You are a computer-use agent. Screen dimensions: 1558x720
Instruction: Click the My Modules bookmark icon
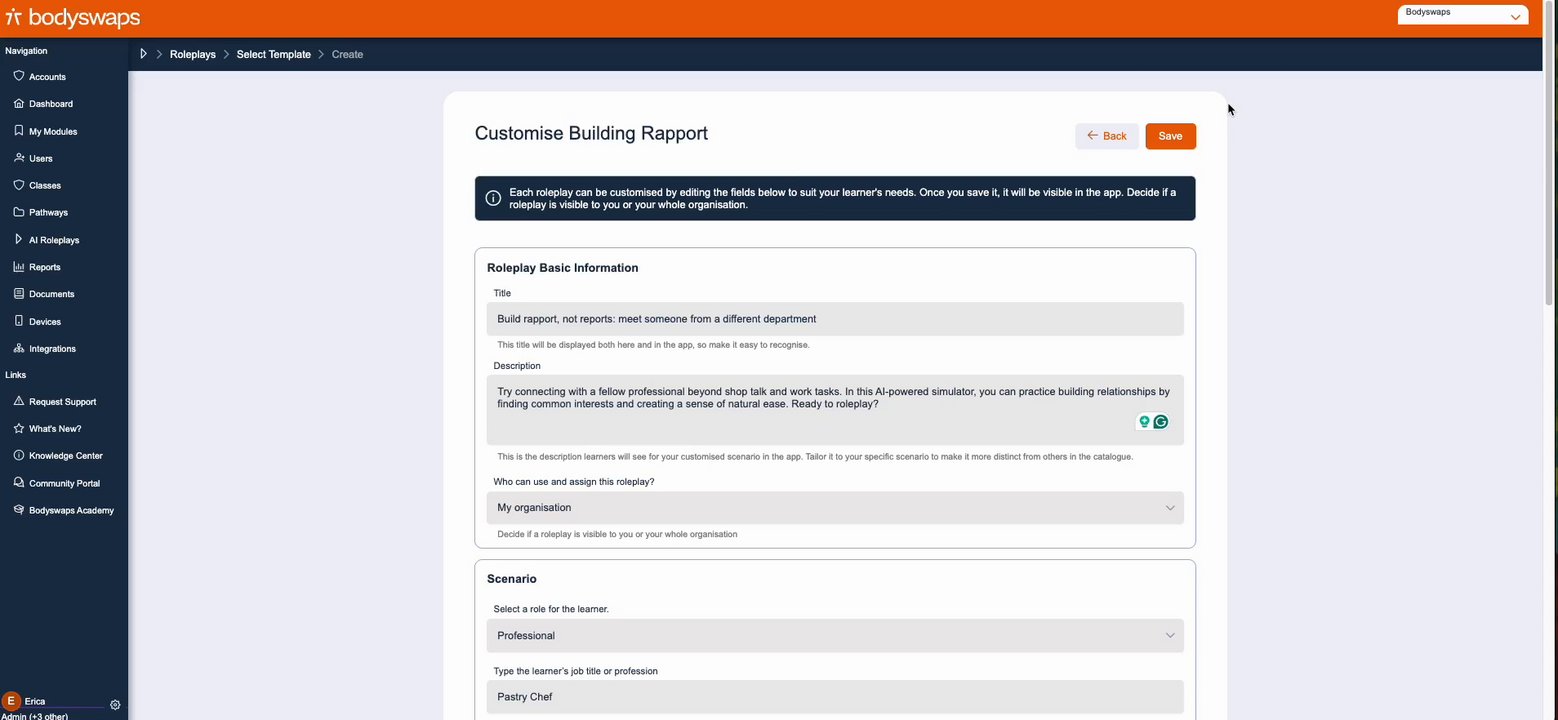tap(19, 131)
